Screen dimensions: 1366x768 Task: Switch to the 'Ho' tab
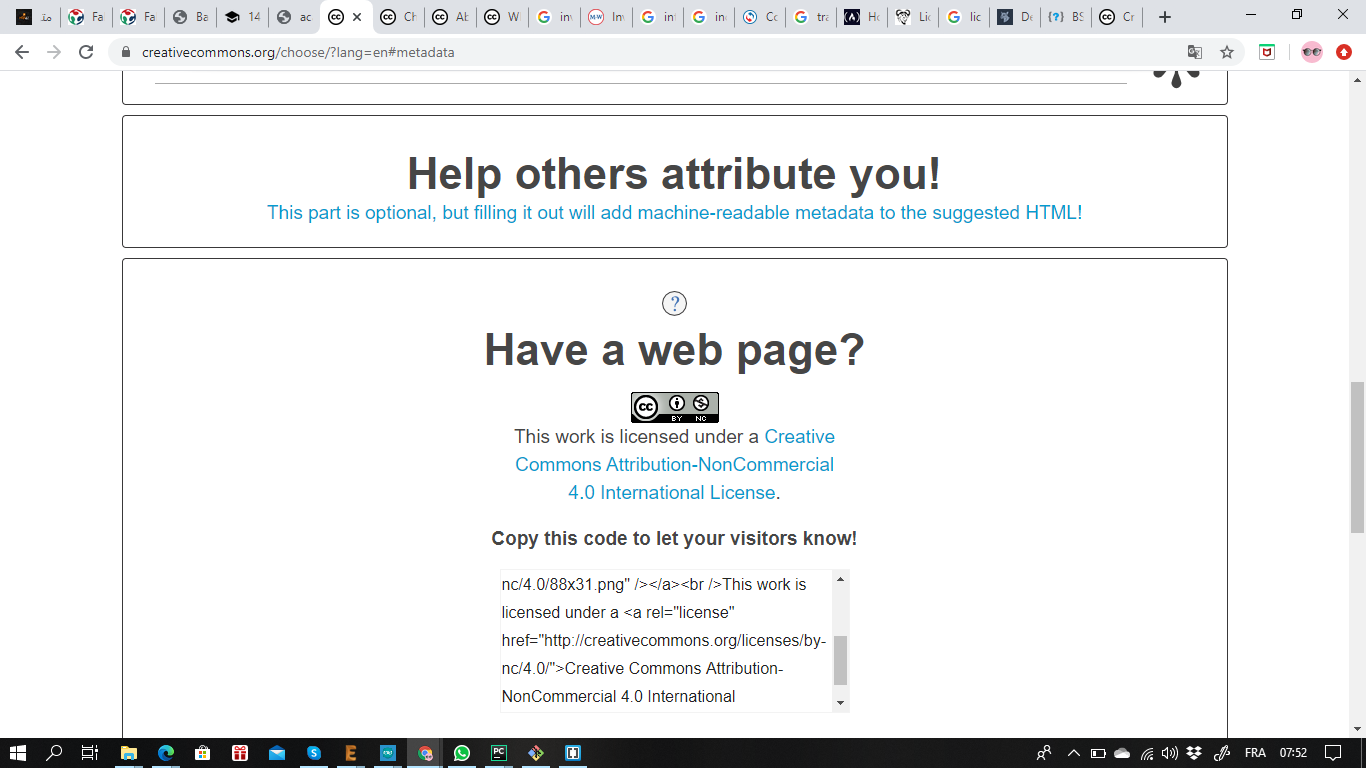click(x=862, y=17)
